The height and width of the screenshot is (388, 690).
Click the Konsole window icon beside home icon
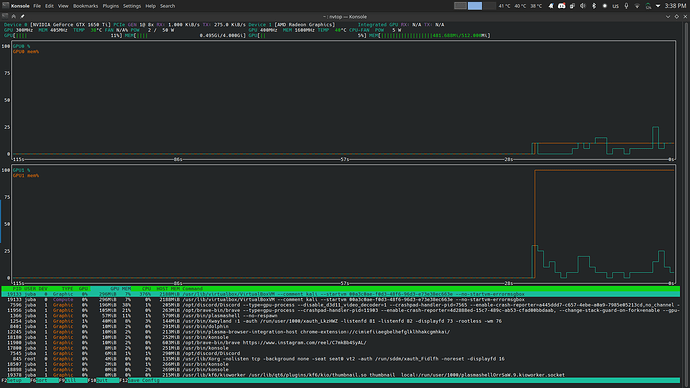(x=5, y=16)
